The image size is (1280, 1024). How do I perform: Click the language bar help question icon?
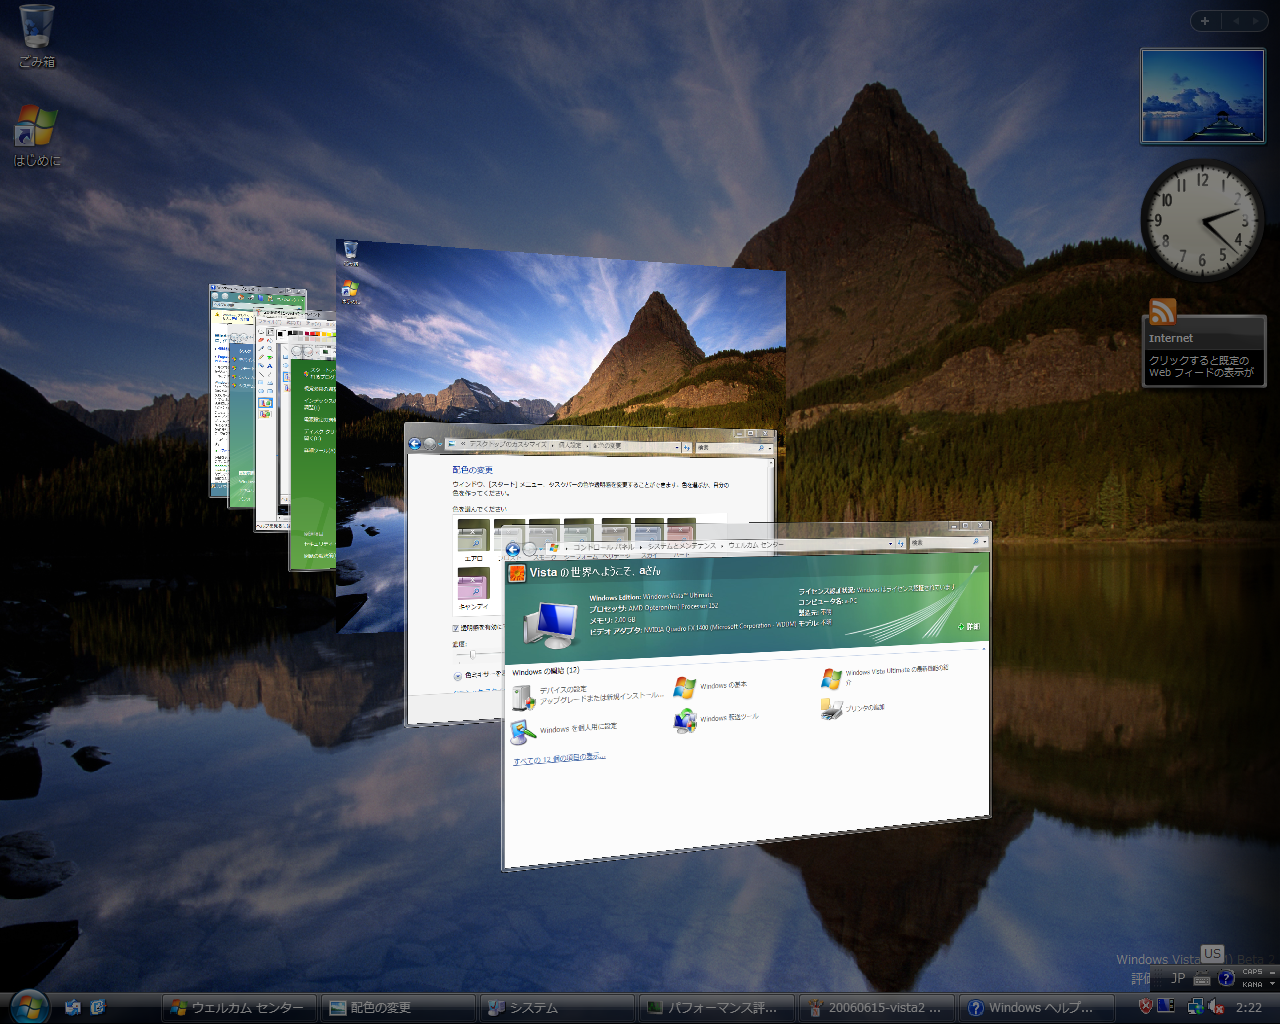tap(1226, 978)
